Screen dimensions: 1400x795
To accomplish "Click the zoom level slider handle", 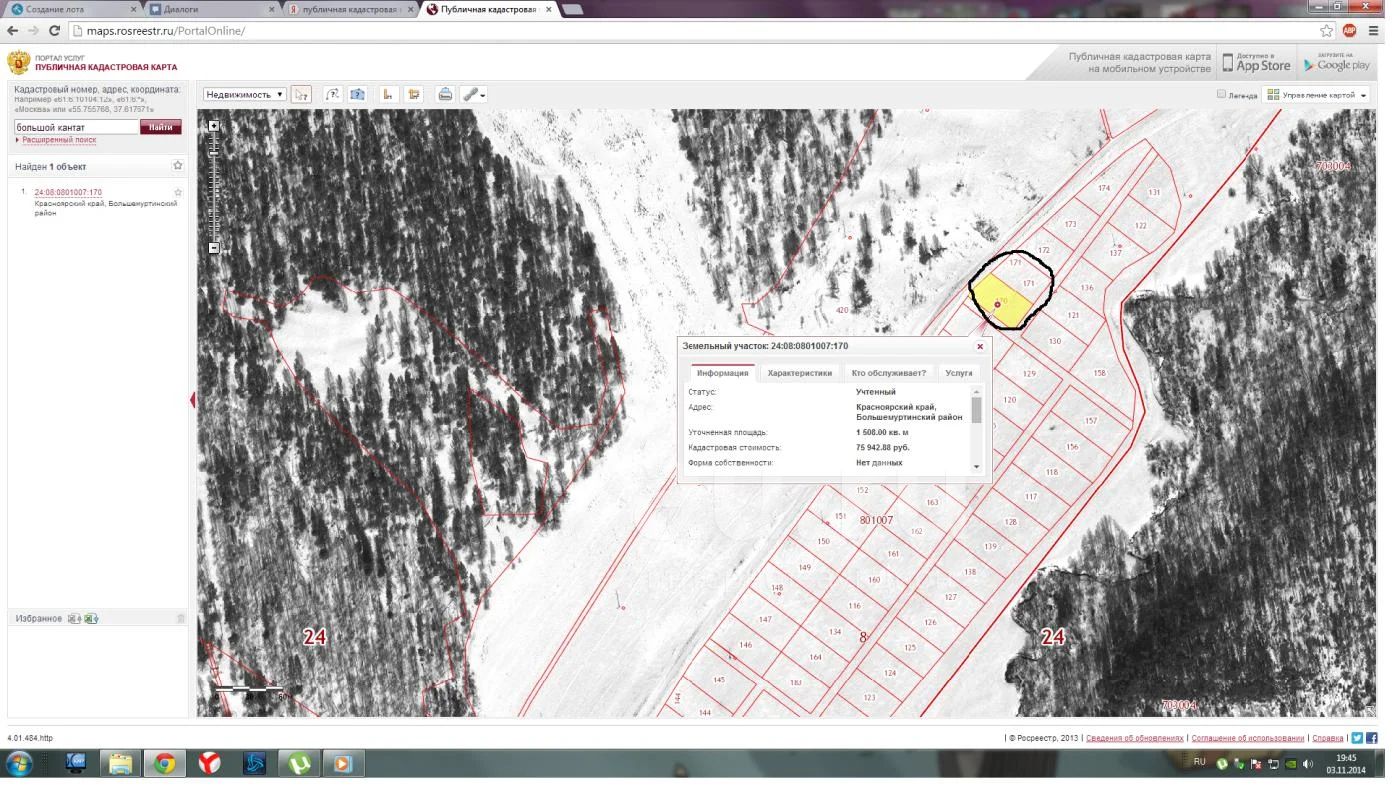I will point(213,152).
